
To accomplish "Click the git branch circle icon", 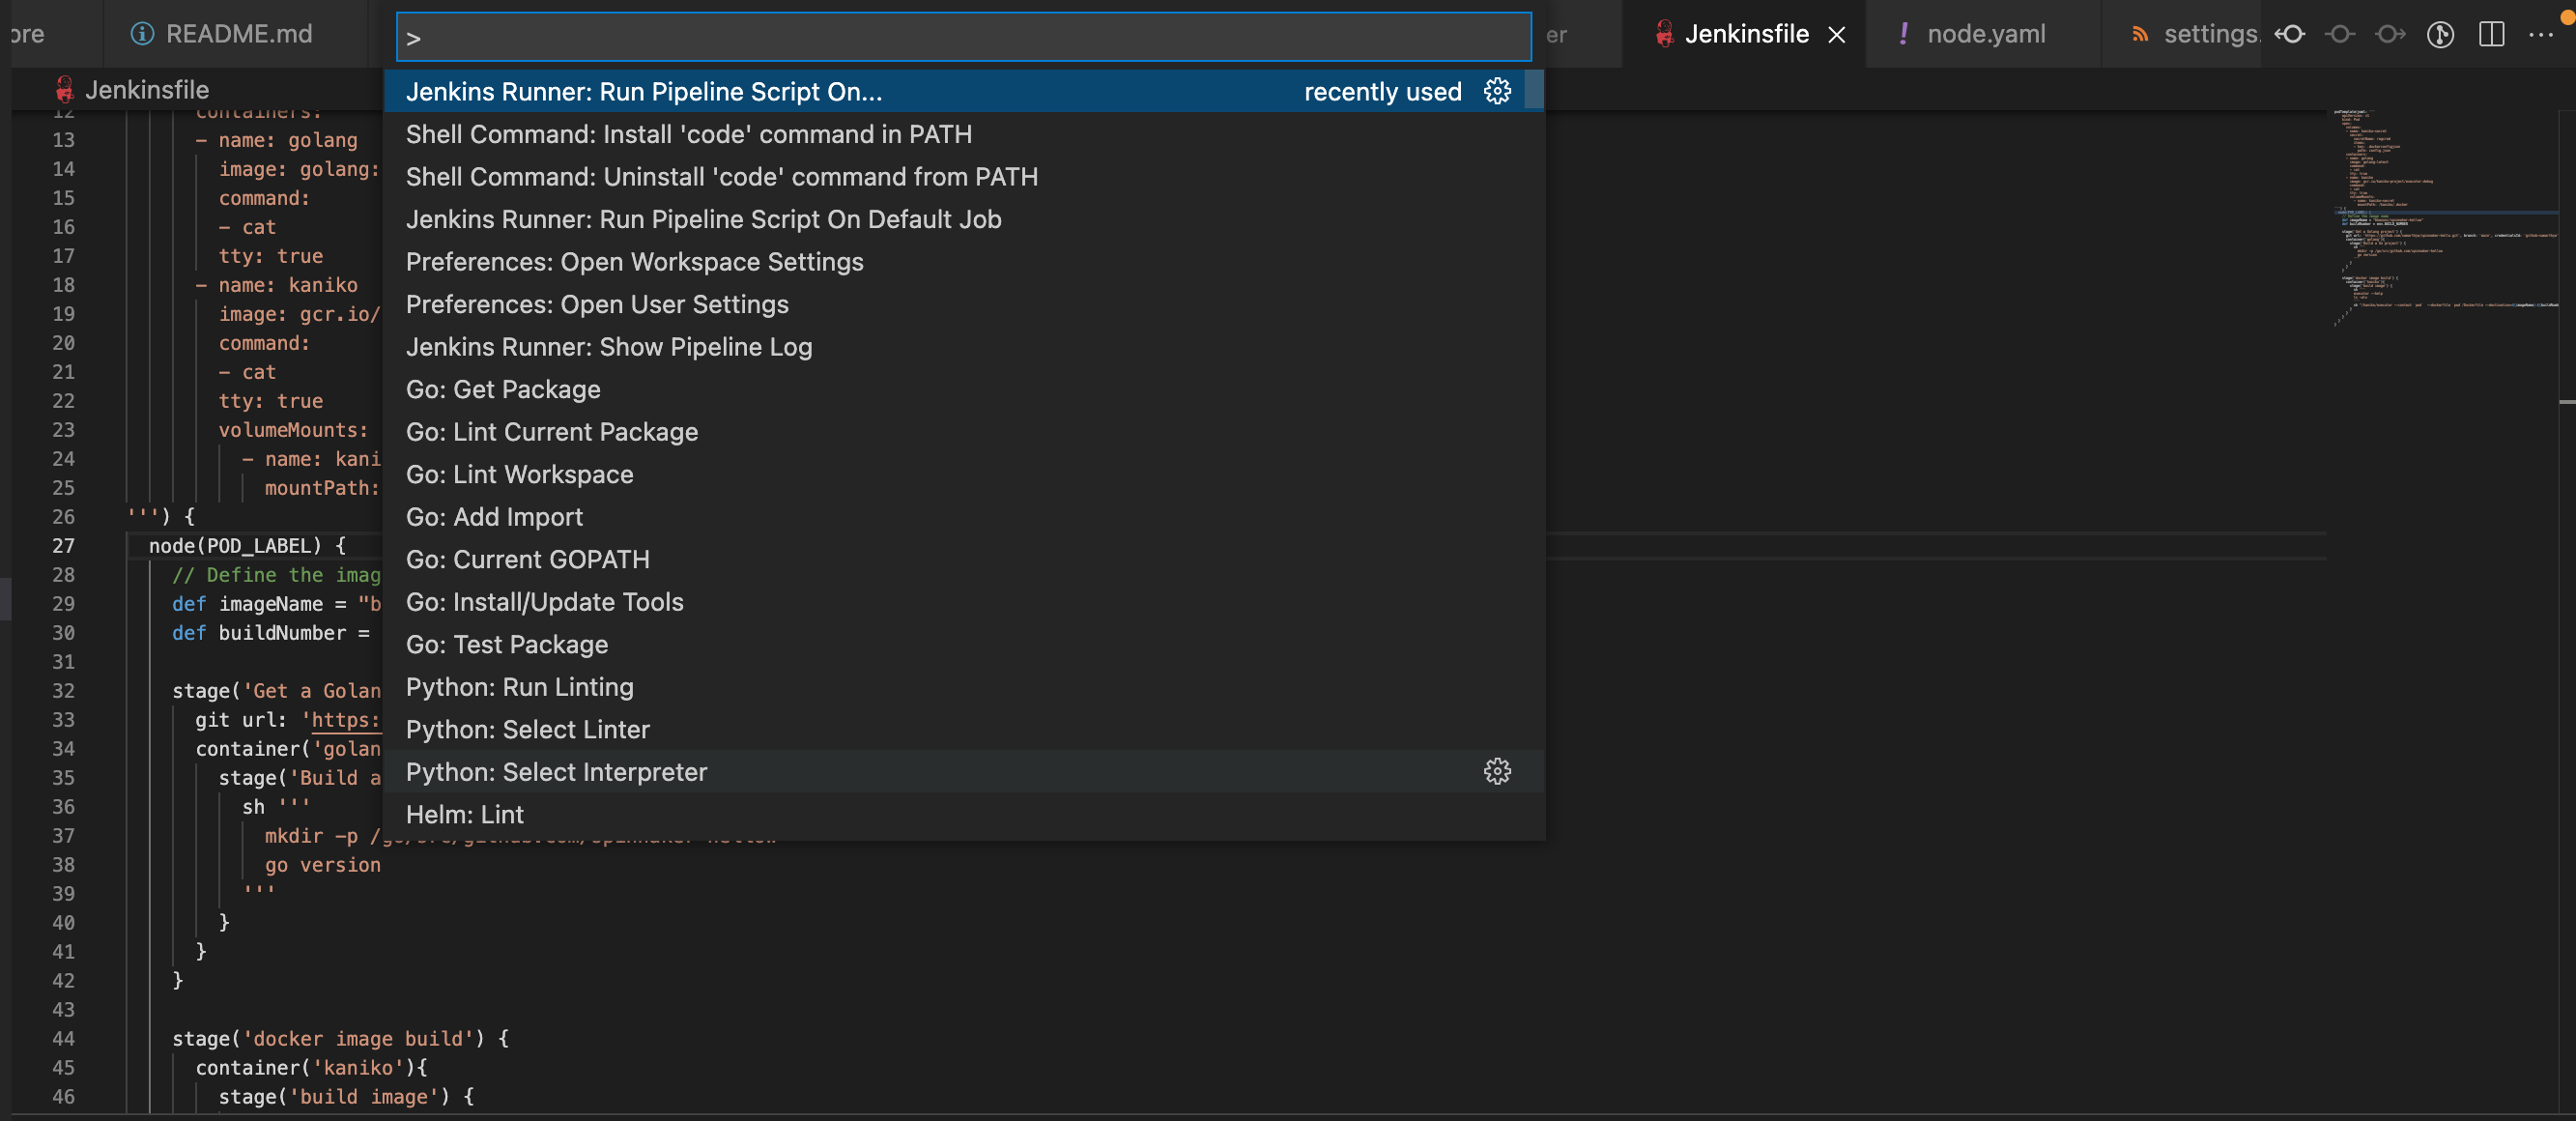I will point(2440,34).
